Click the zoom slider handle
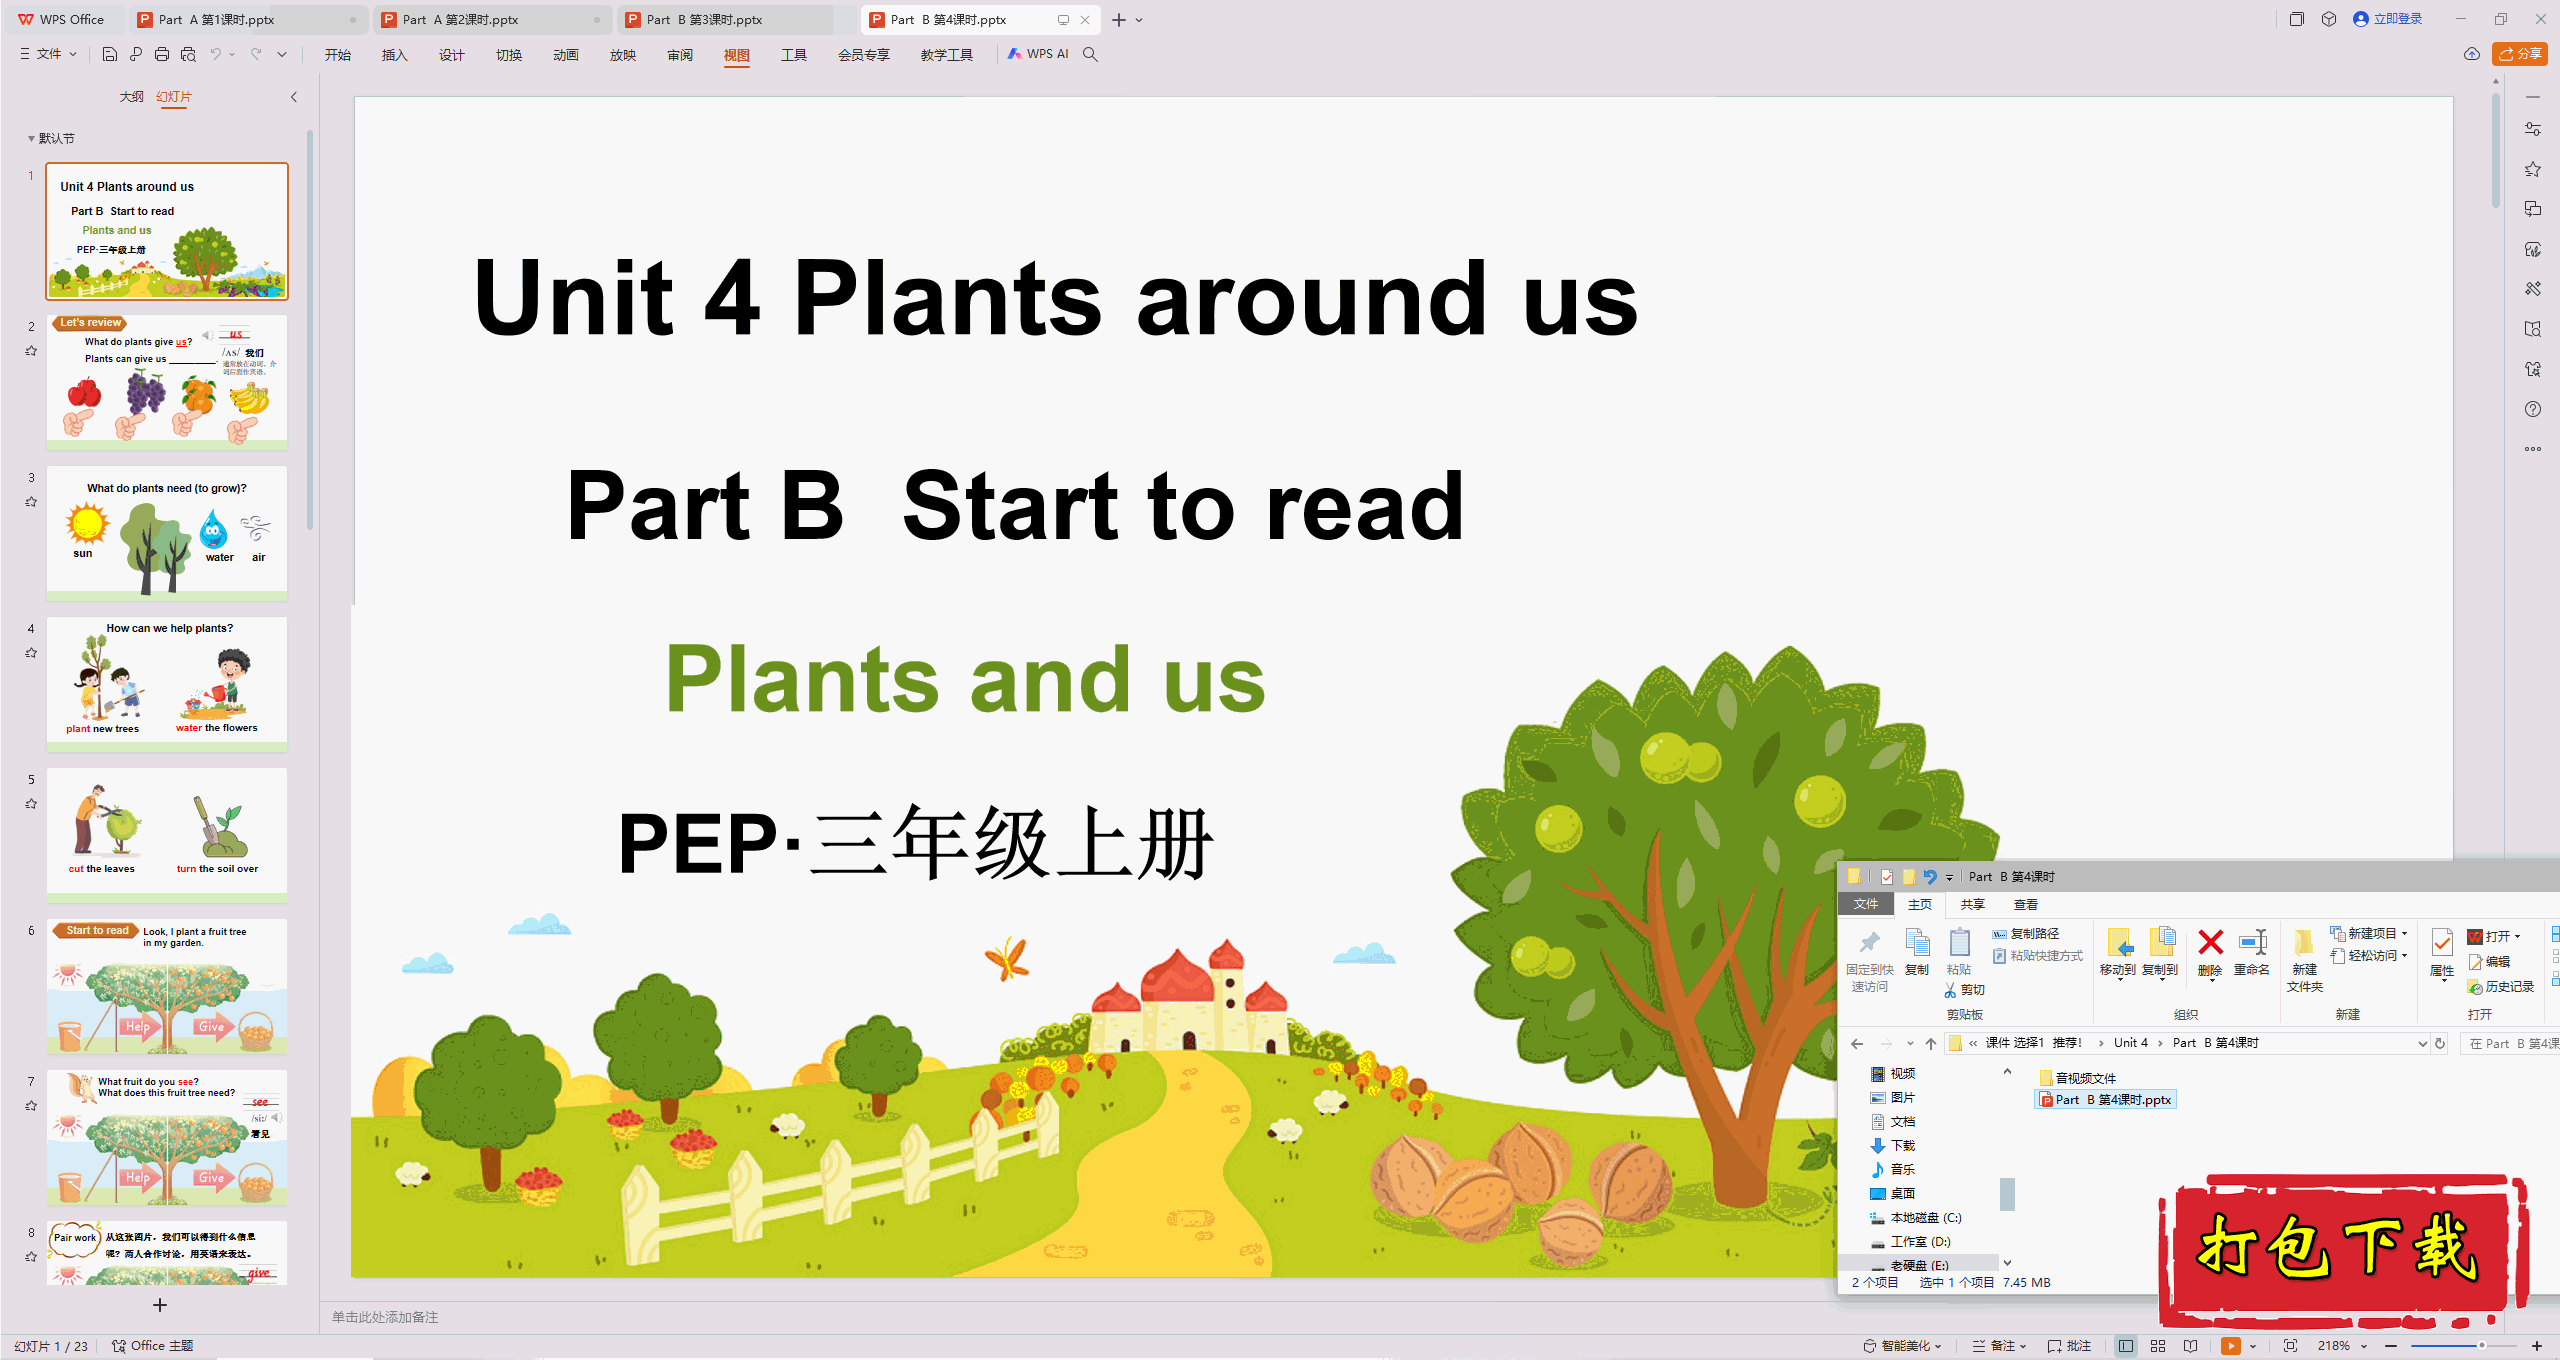Image resolution: width=2560 pixels, height=1360 pixels. click(2482, 1346)
